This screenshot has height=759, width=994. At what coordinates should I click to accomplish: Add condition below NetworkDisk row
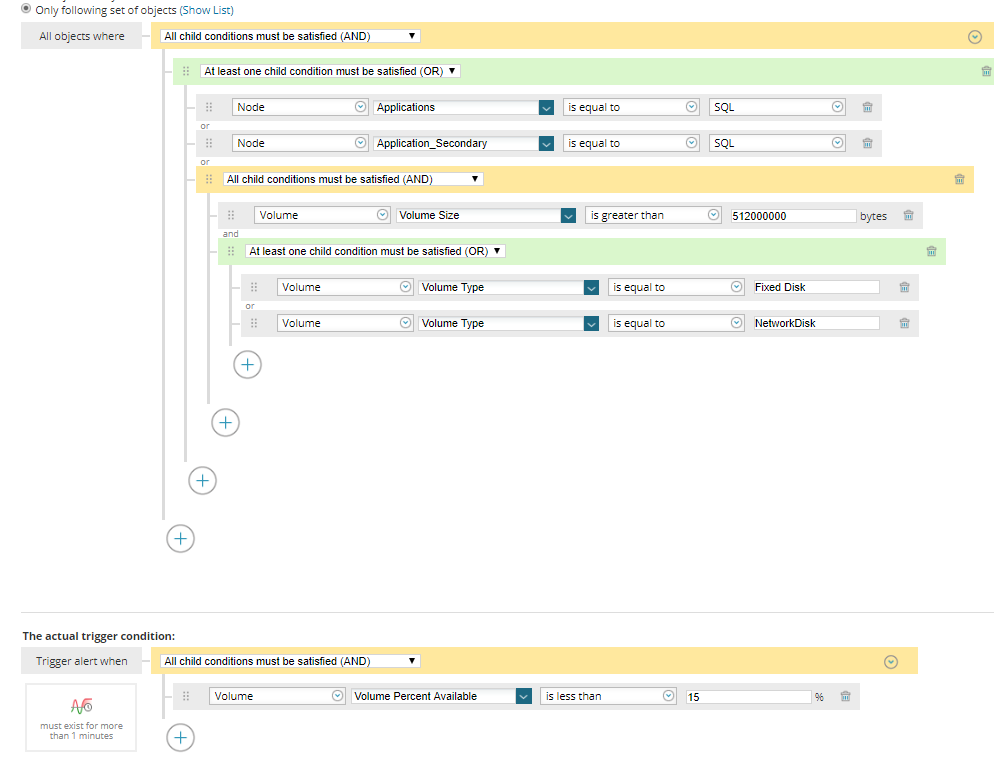coord(247,365)
